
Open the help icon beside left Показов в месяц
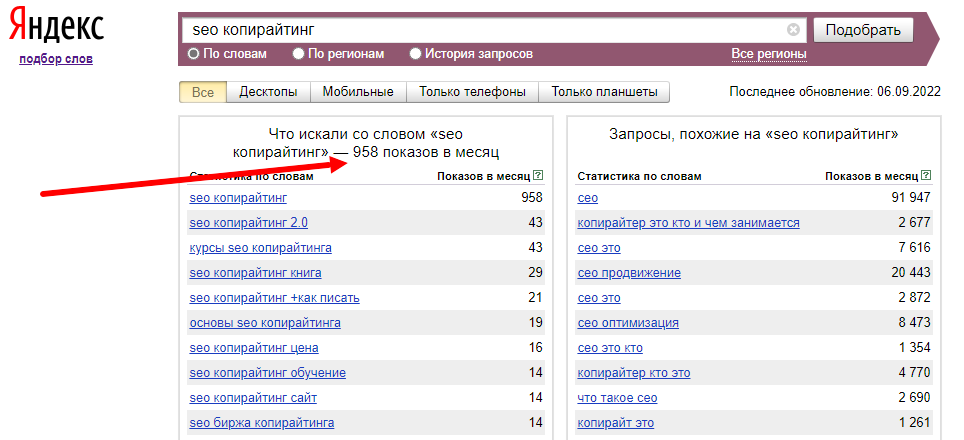pos(539,176)
